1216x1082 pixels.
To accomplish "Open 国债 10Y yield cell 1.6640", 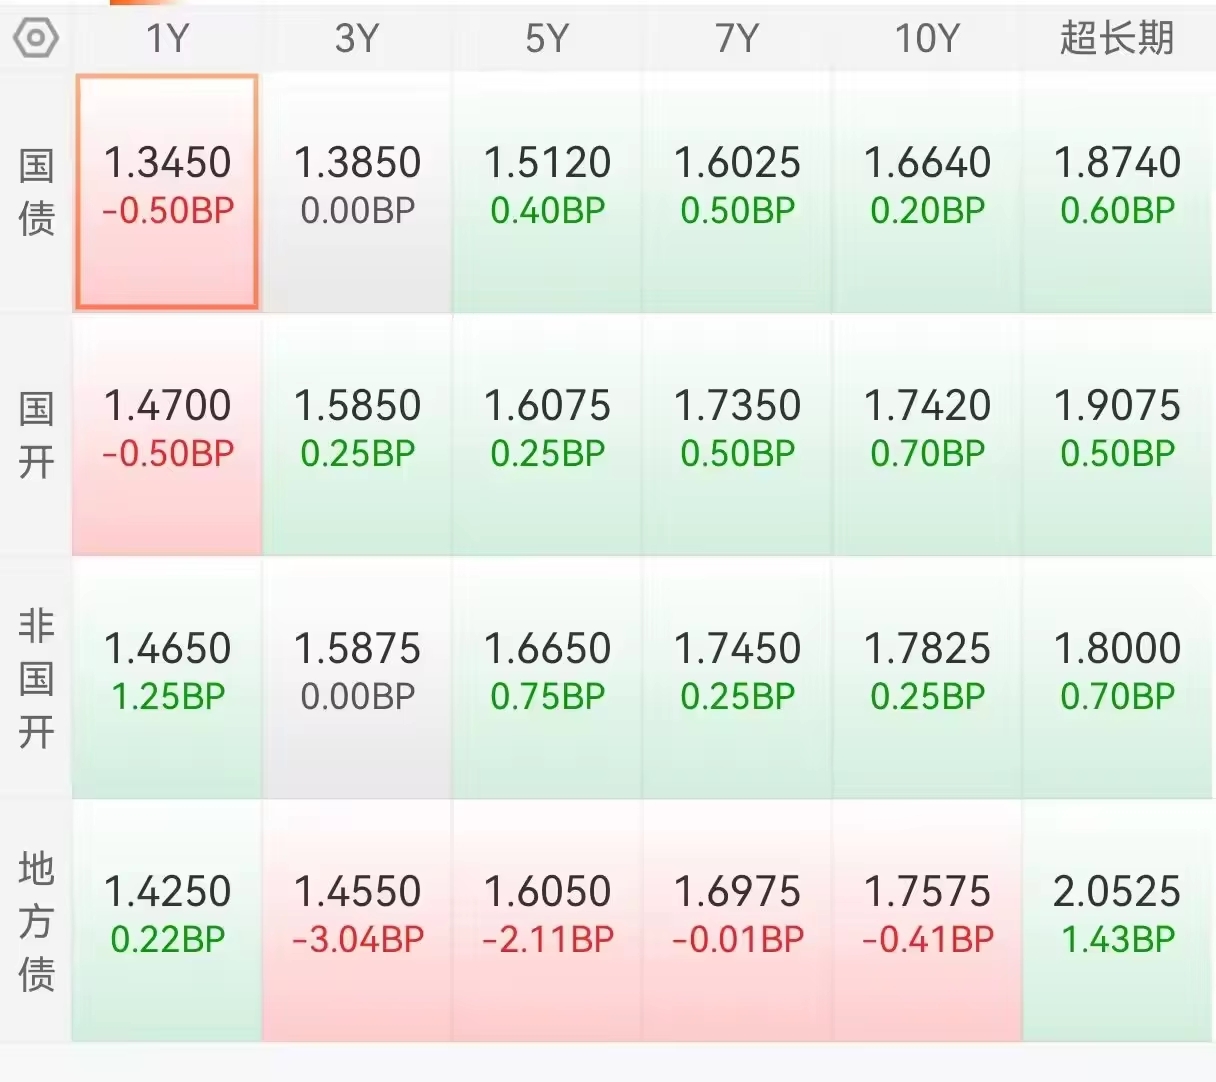I will point(927,191).
